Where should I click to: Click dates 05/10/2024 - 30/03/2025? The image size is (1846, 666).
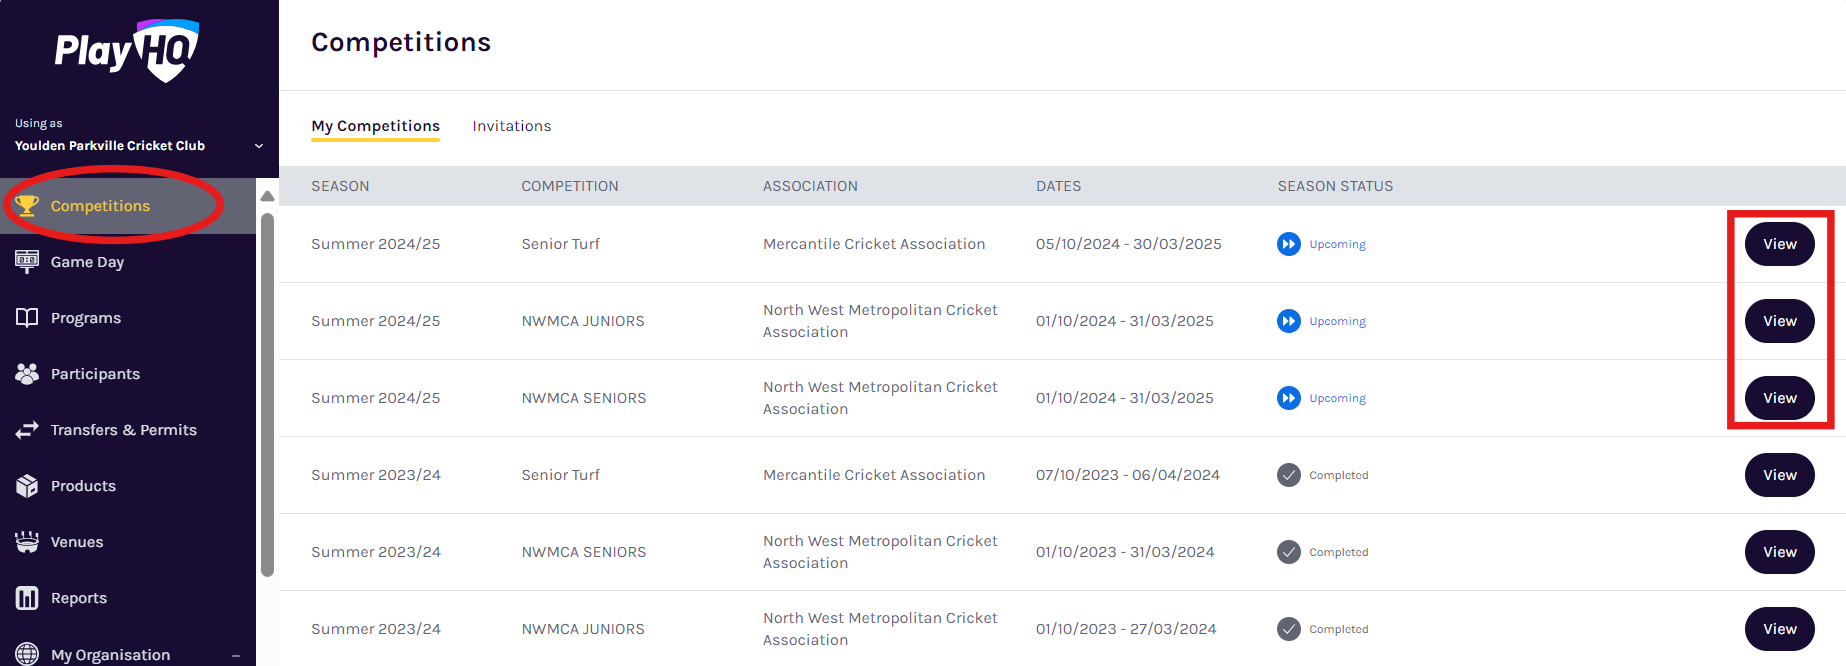1129,244
